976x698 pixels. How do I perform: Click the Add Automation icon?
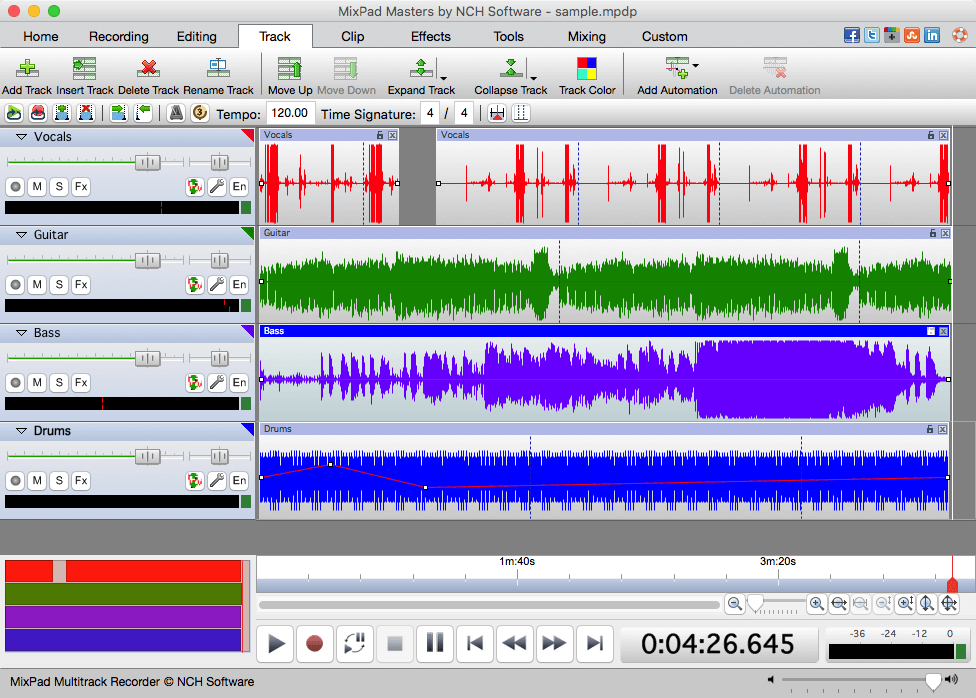(x=677, y=68)
